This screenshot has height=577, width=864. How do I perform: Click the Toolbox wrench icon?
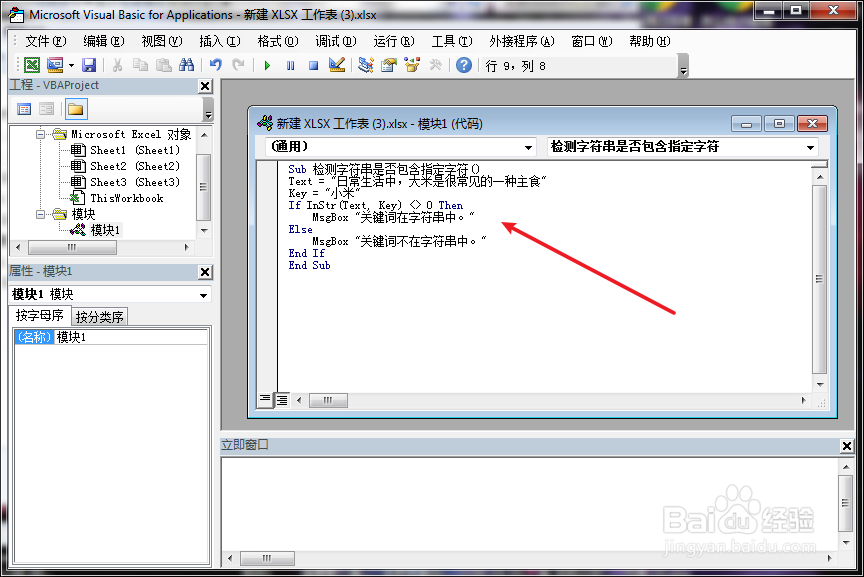click(x=435, y=65)
